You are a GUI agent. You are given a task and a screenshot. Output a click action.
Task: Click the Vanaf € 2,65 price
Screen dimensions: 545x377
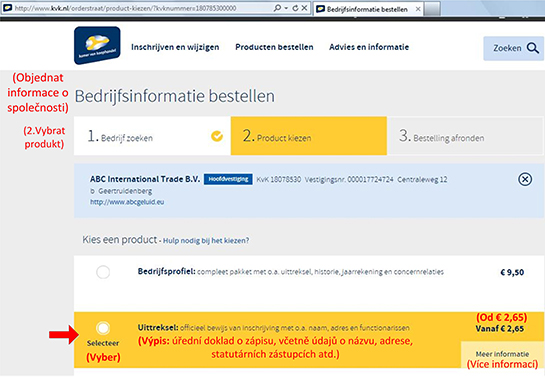[x=500, y=329]
